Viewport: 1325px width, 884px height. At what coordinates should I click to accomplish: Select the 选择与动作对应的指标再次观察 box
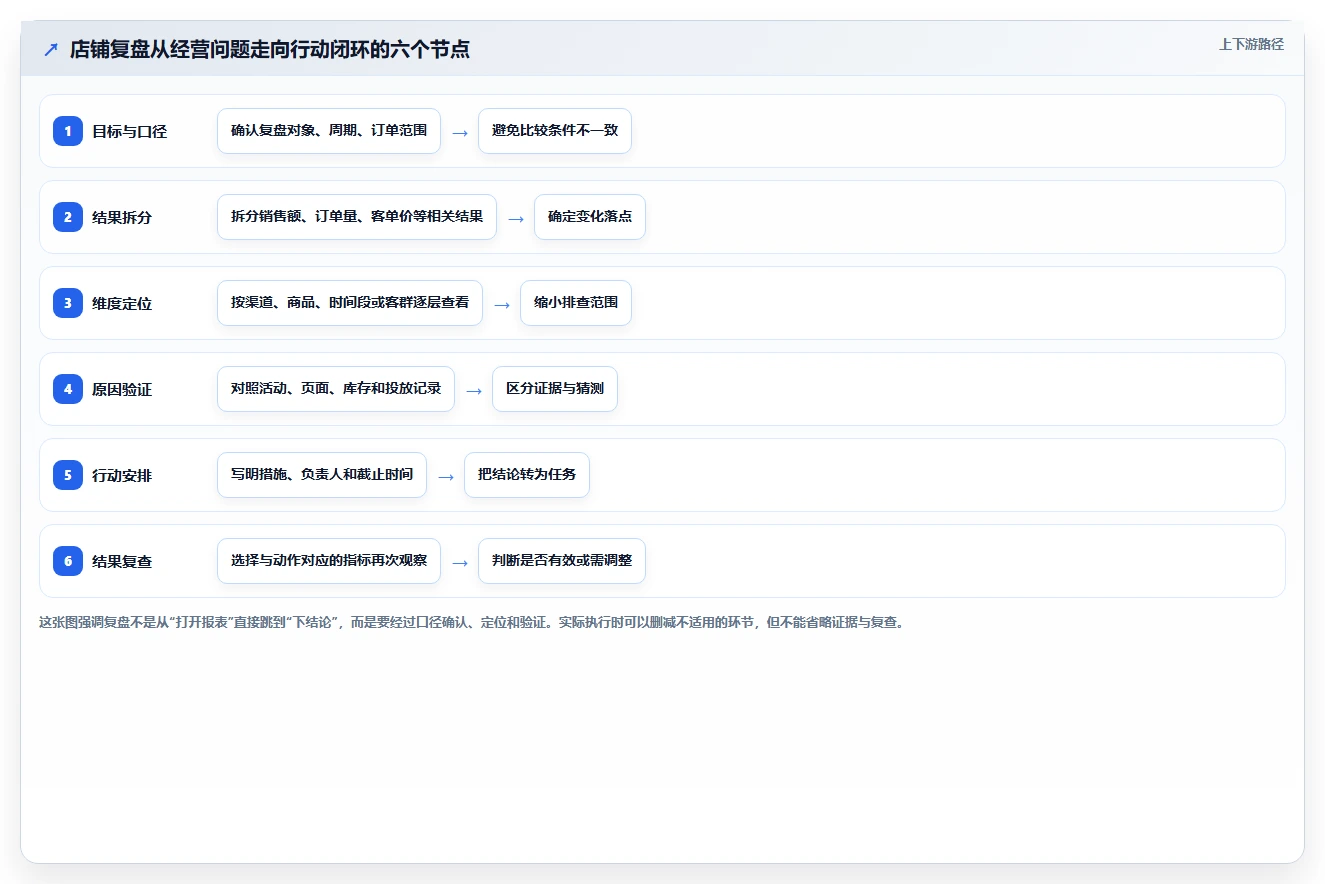[x=329, y=561]
